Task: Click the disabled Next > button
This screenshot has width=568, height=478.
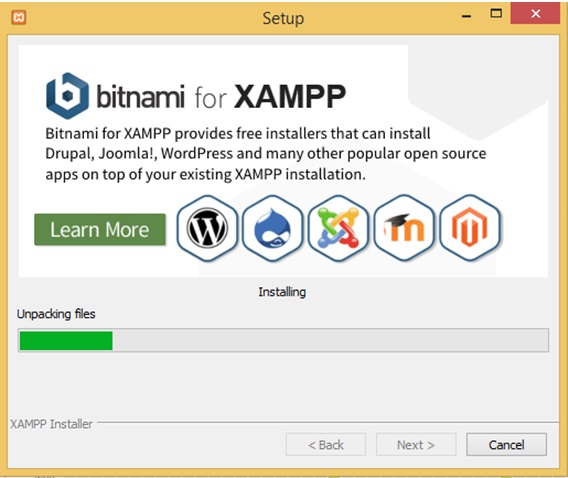Action: pos(416,444)
